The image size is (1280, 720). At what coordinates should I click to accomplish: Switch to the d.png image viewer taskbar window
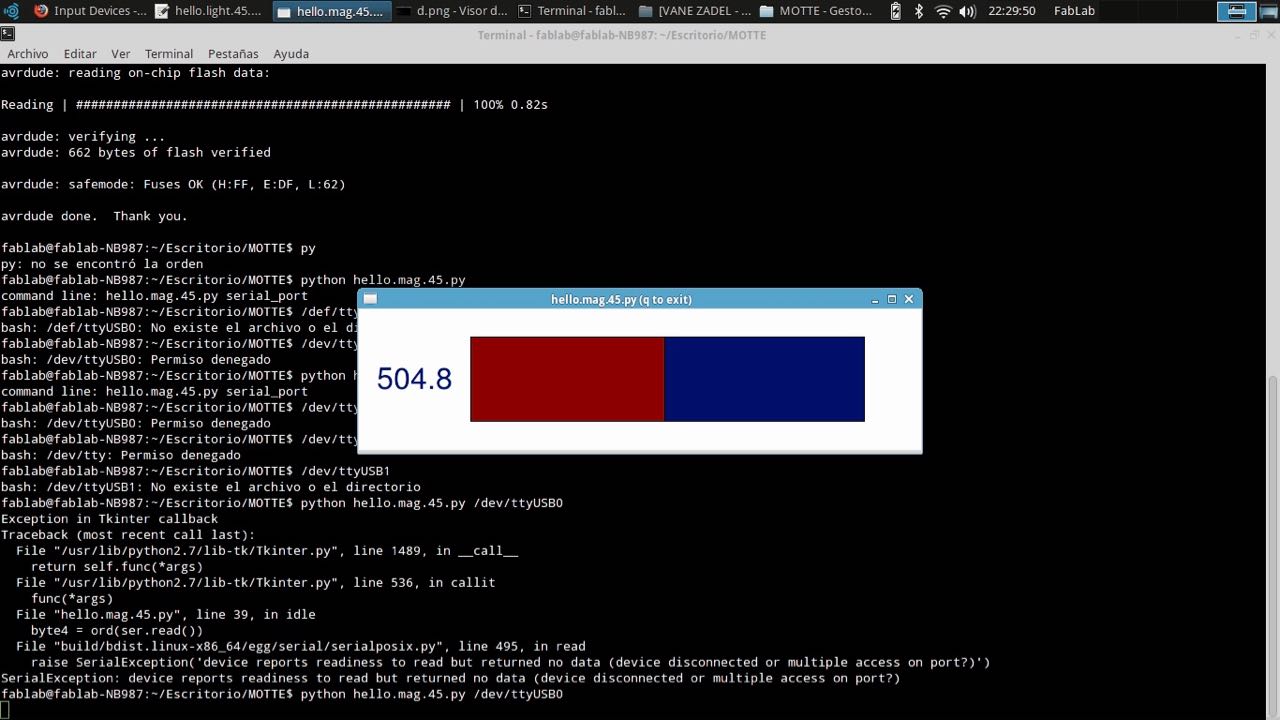point(452,11)
